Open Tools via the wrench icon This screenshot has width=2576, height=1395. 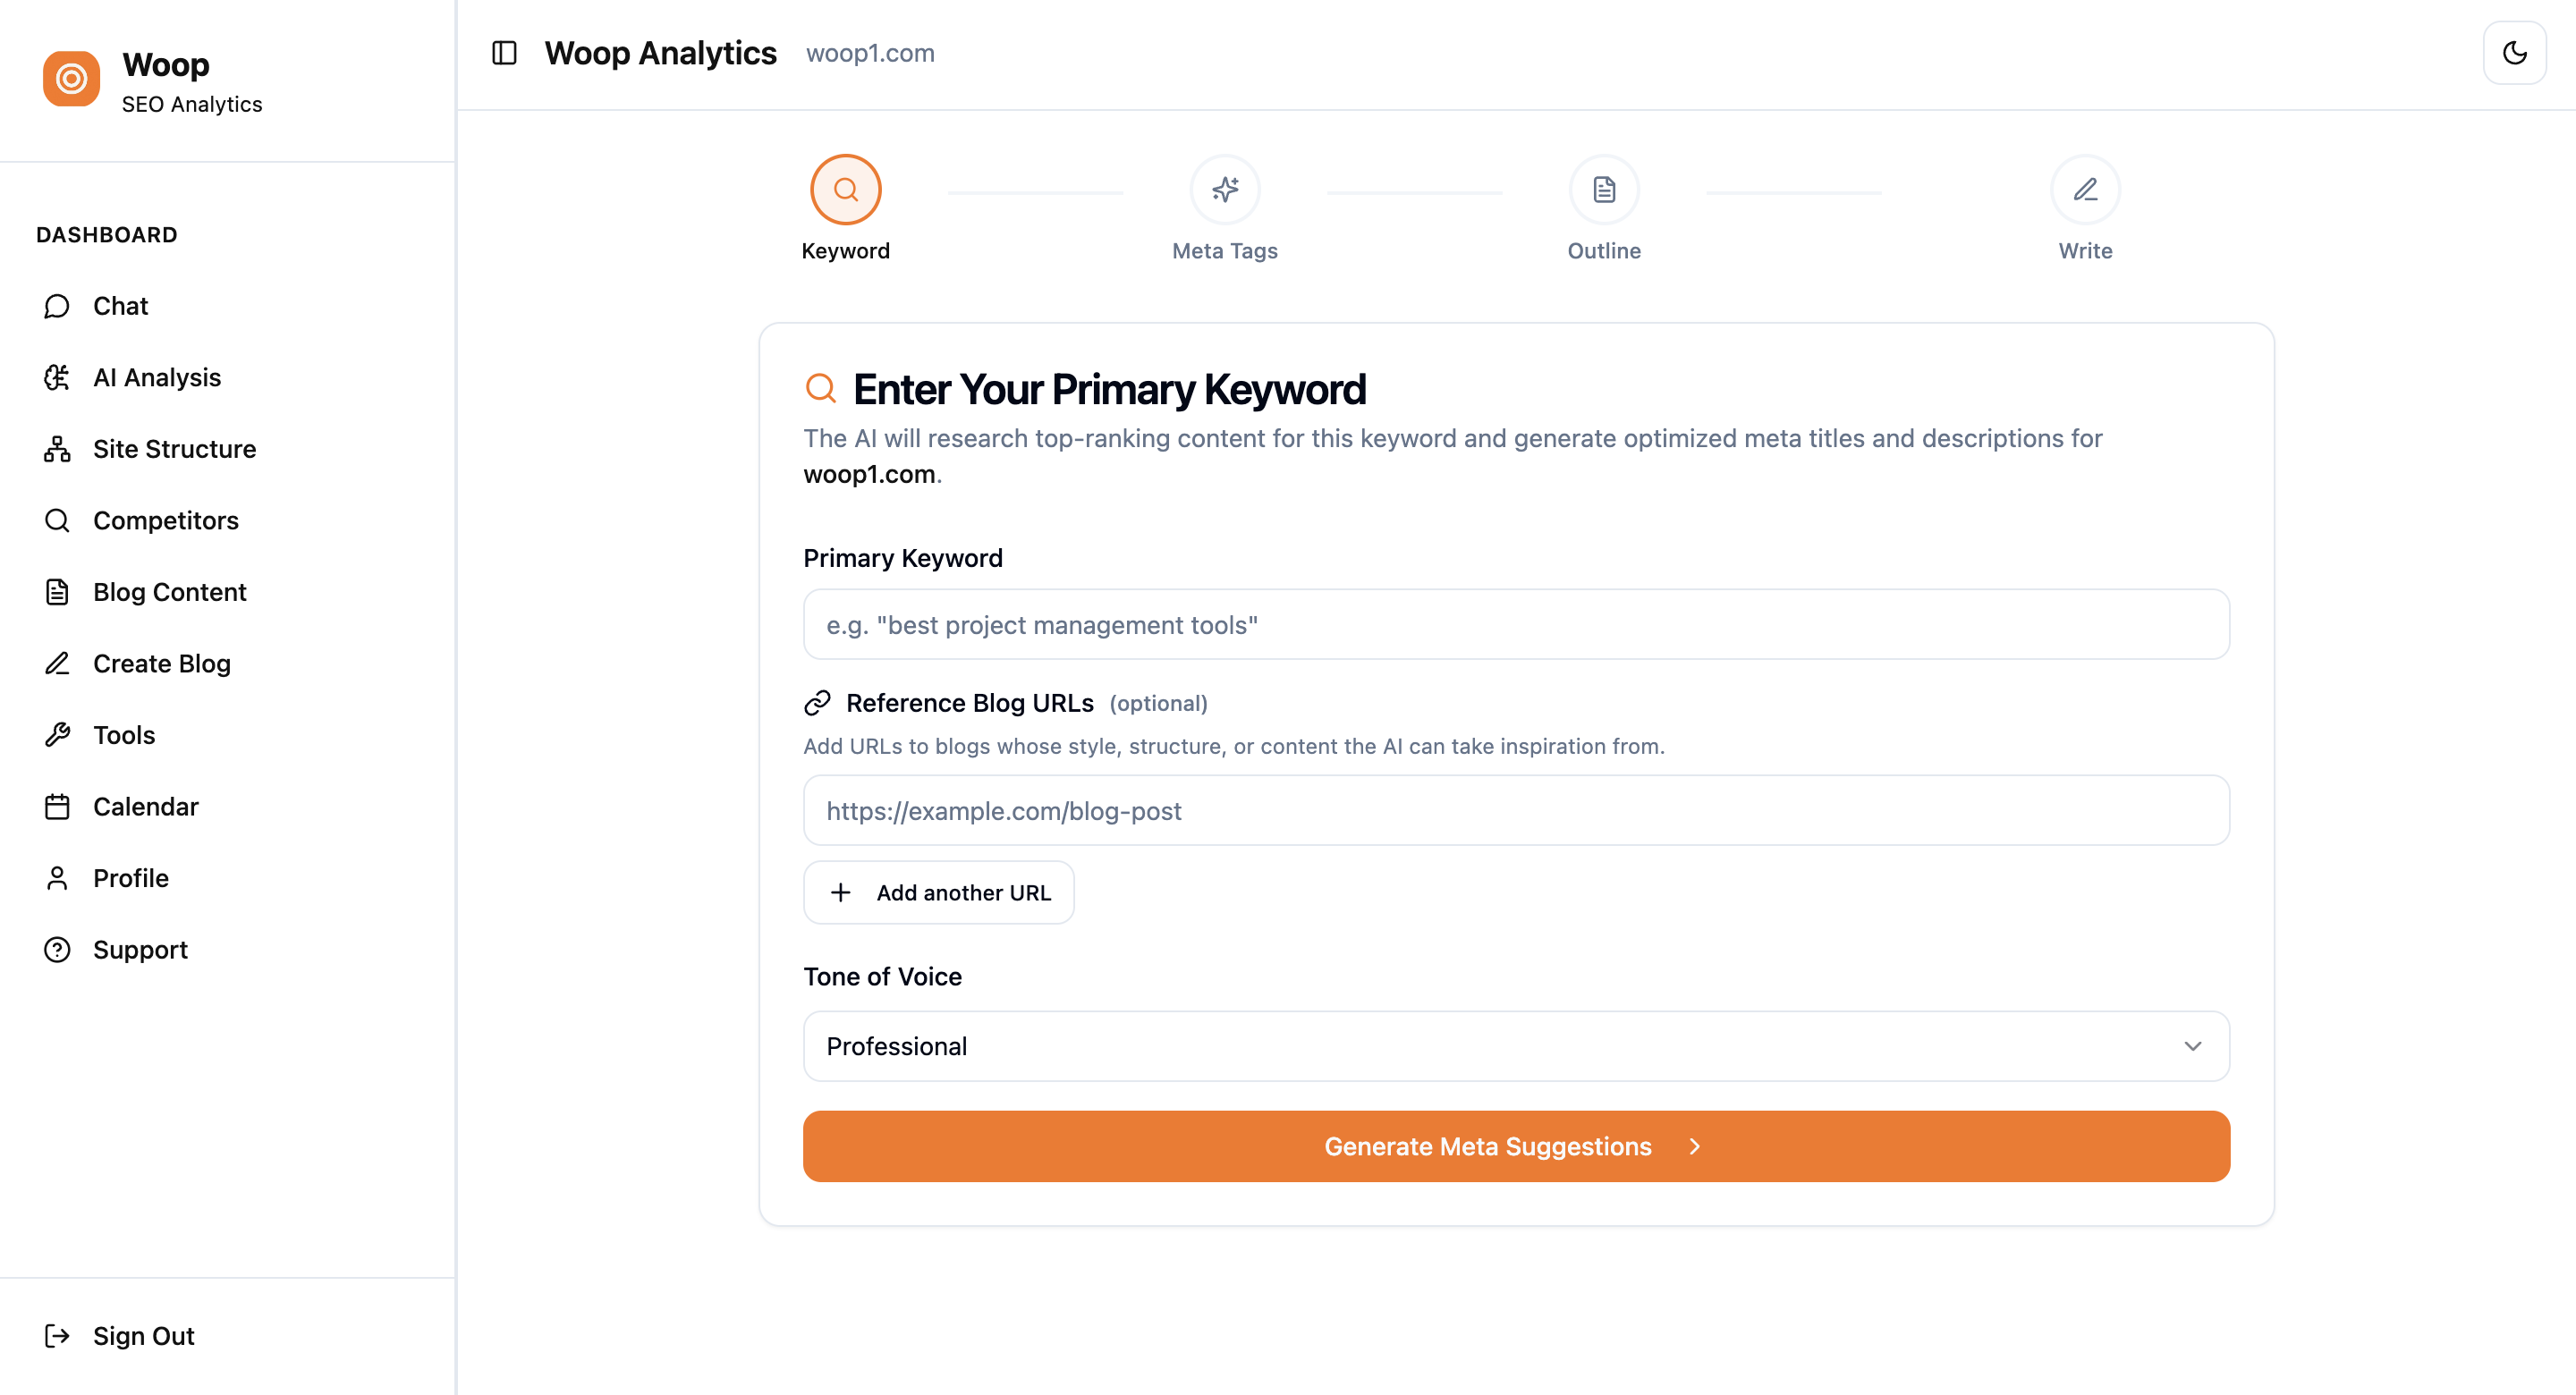57,735
